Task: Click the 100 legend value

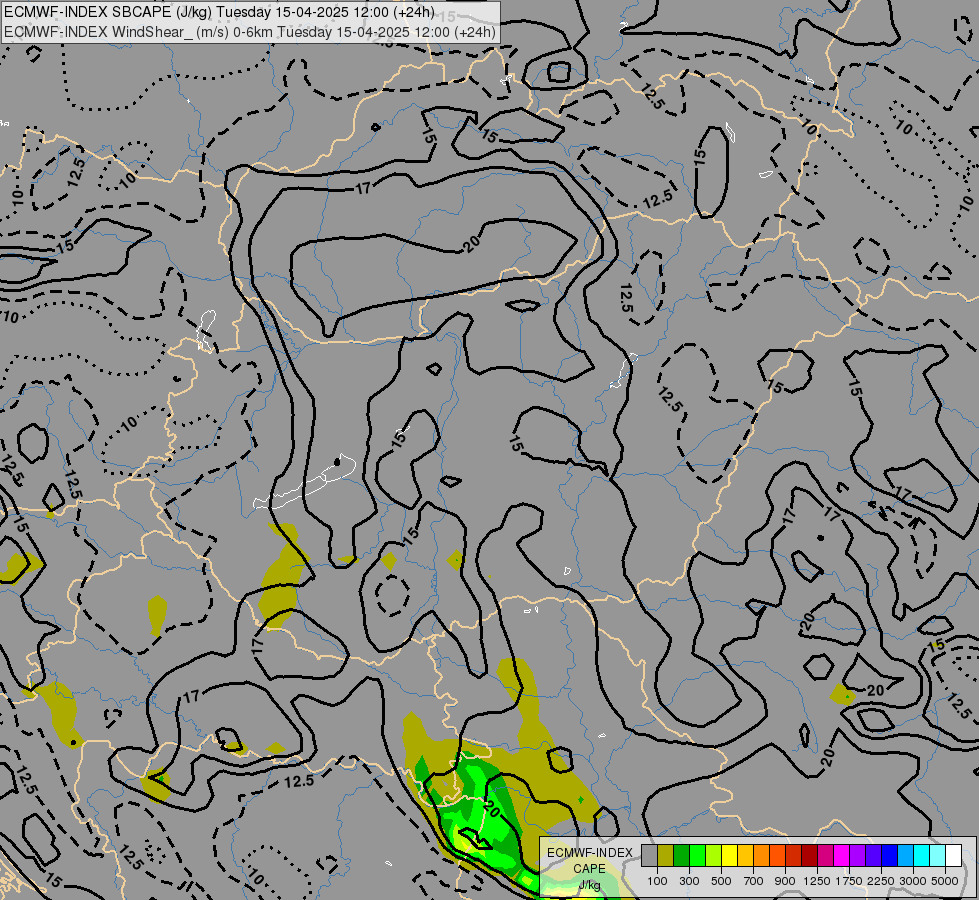Action: tap(657, 881)
